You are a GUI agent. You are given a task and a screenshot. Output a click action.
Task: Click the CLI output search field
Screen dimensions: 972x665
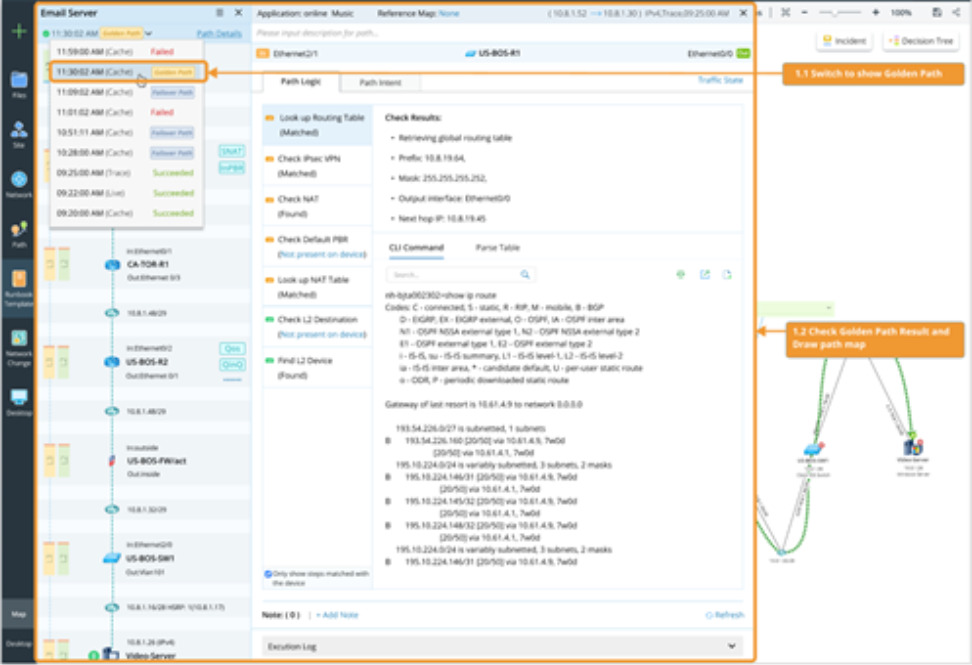[460, 275]
